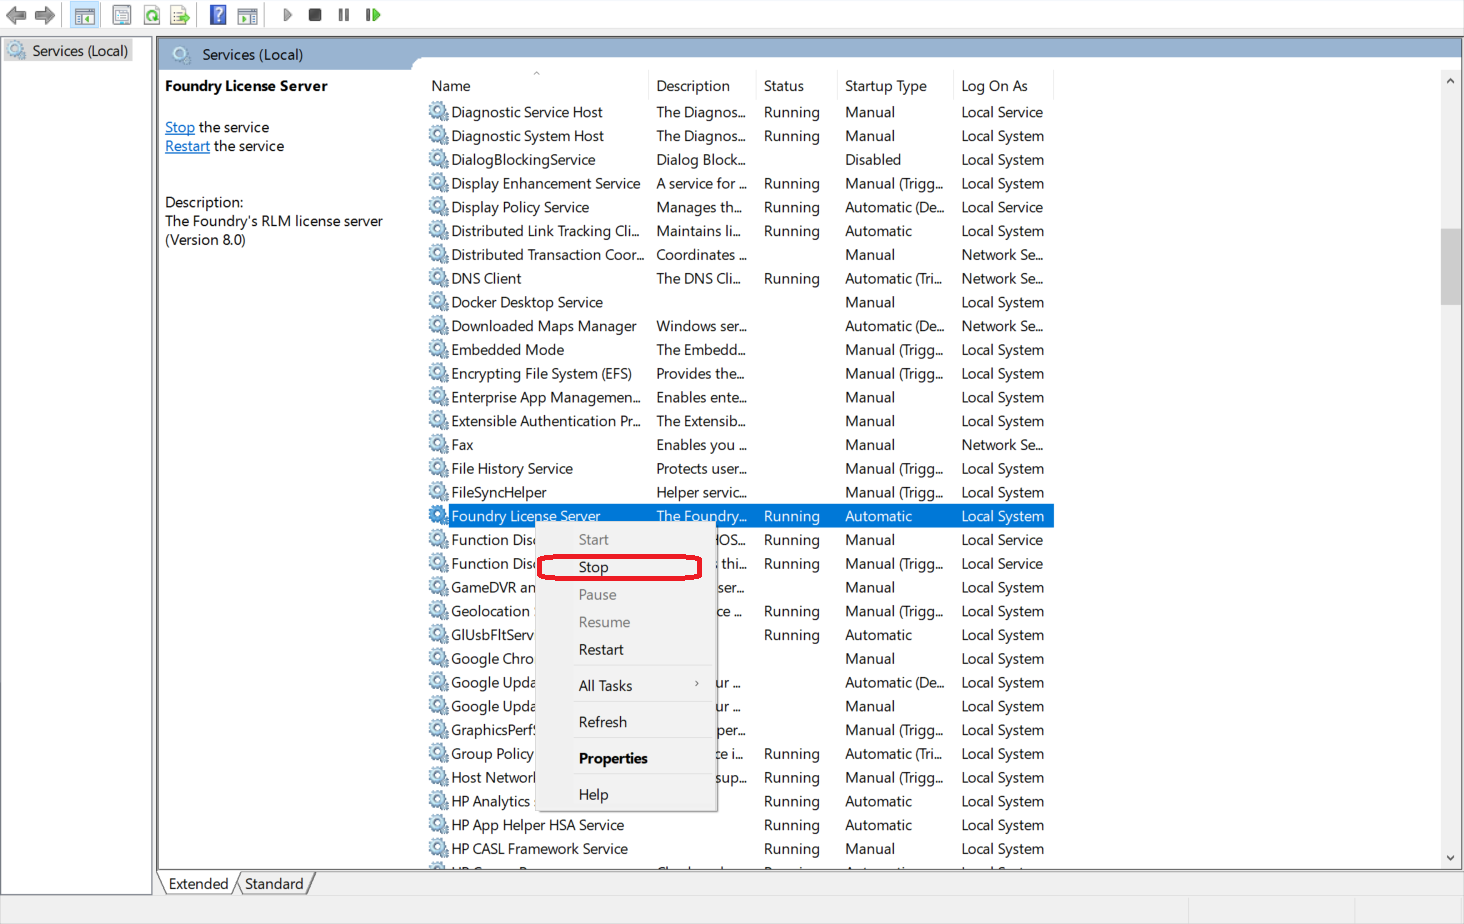
Task: Switch to the Standard tab
Action: [x=274, y=883]
